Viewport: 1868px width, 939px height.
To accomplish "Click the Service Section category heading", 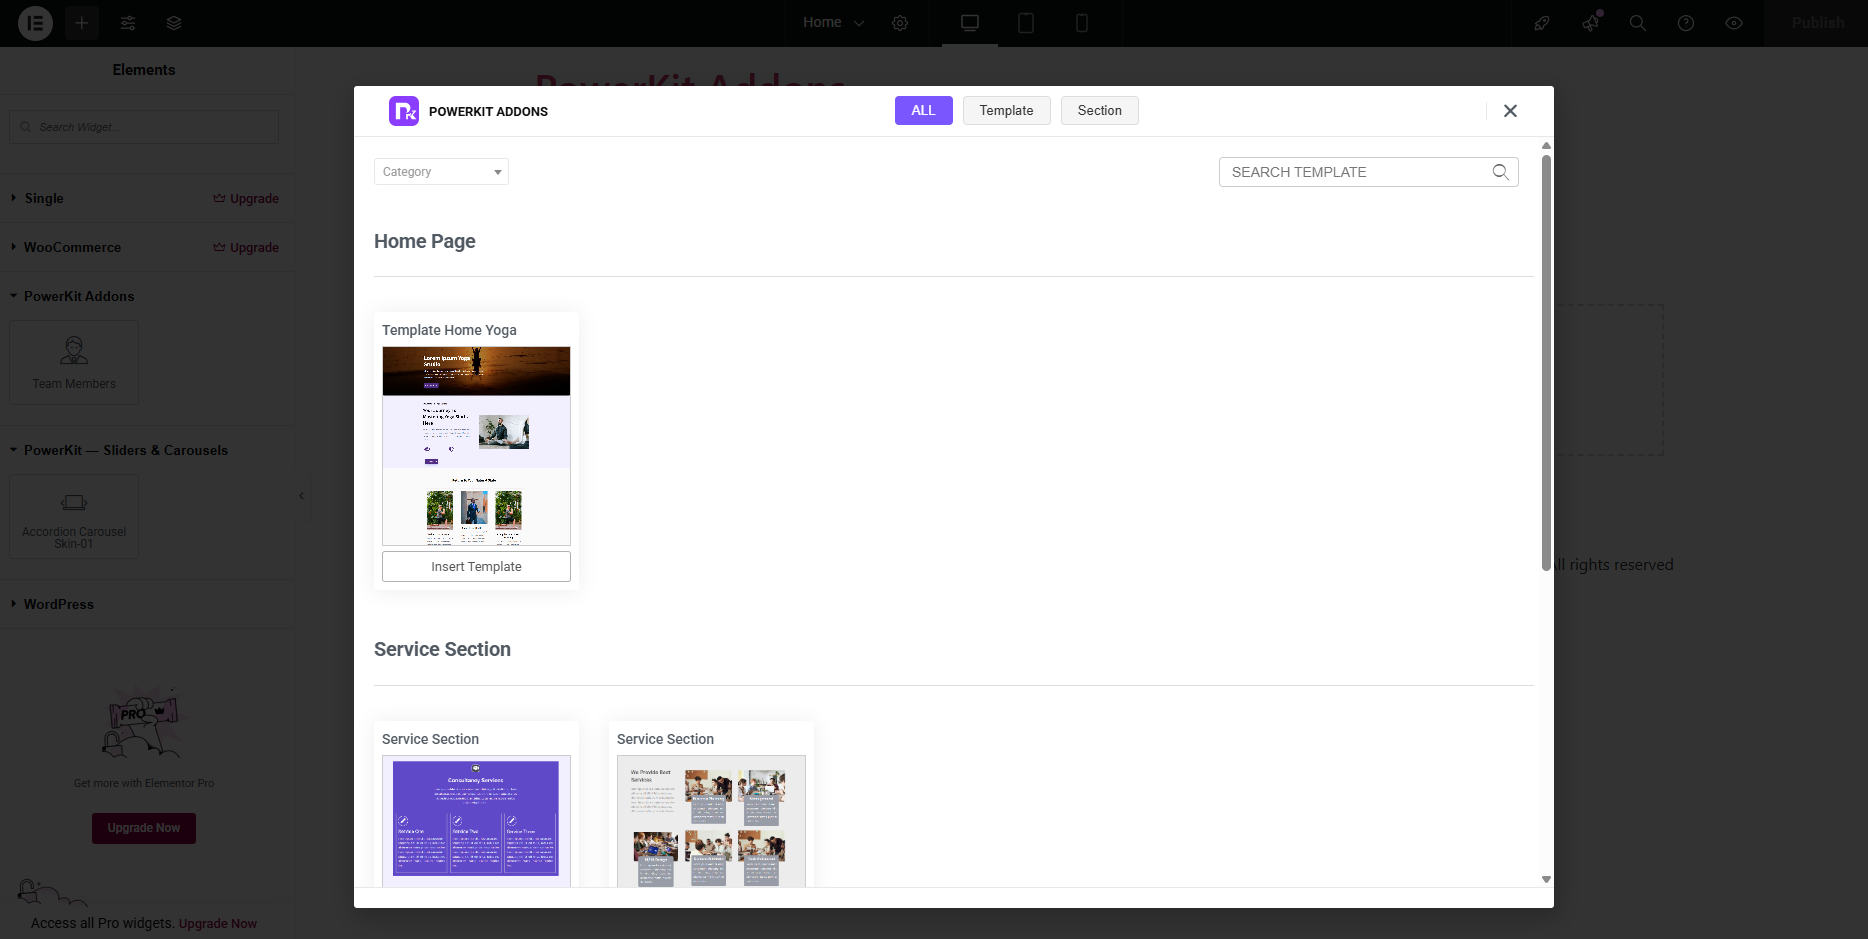I will click(442, 649).
